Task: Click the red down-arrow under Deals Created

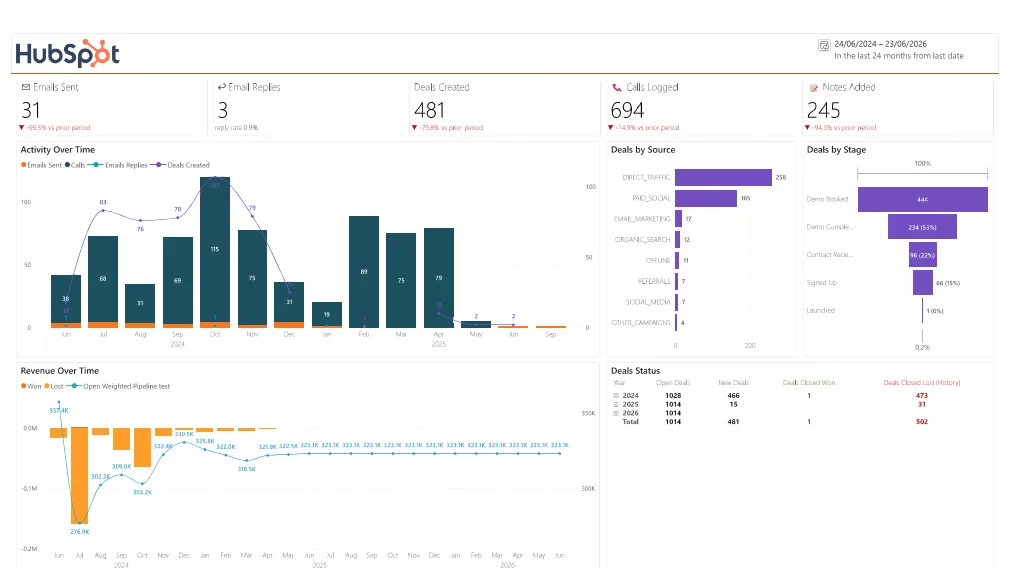Action: [414, 128]
